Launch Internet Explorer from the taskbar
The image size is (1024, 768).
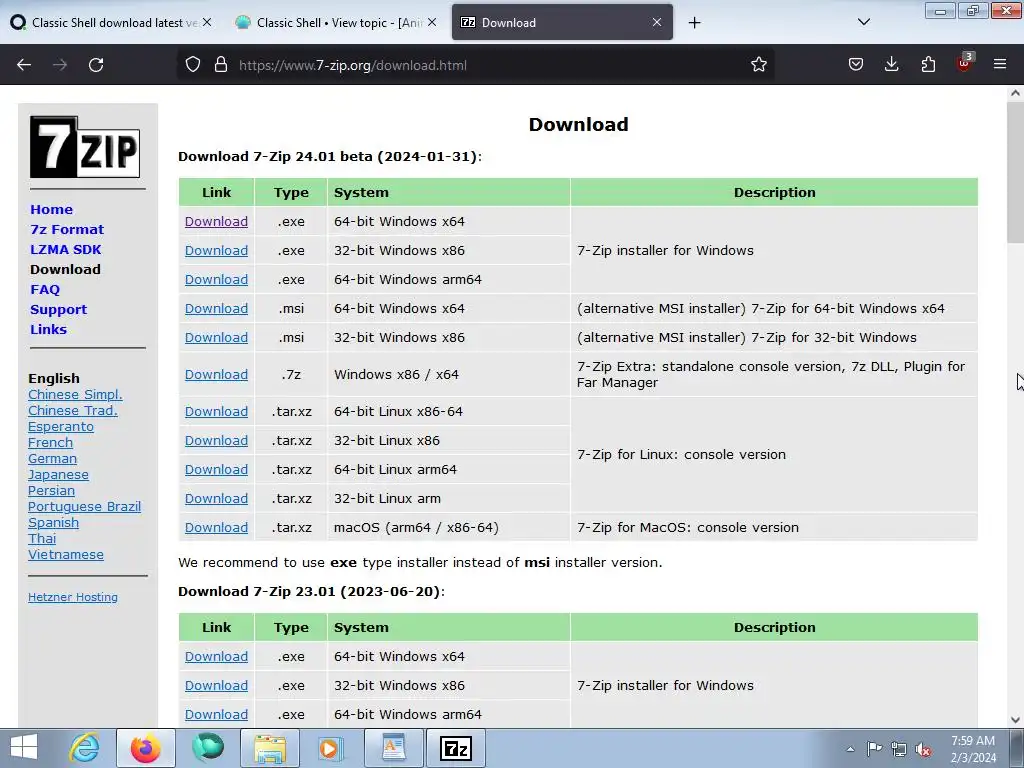tap(85, 748)
